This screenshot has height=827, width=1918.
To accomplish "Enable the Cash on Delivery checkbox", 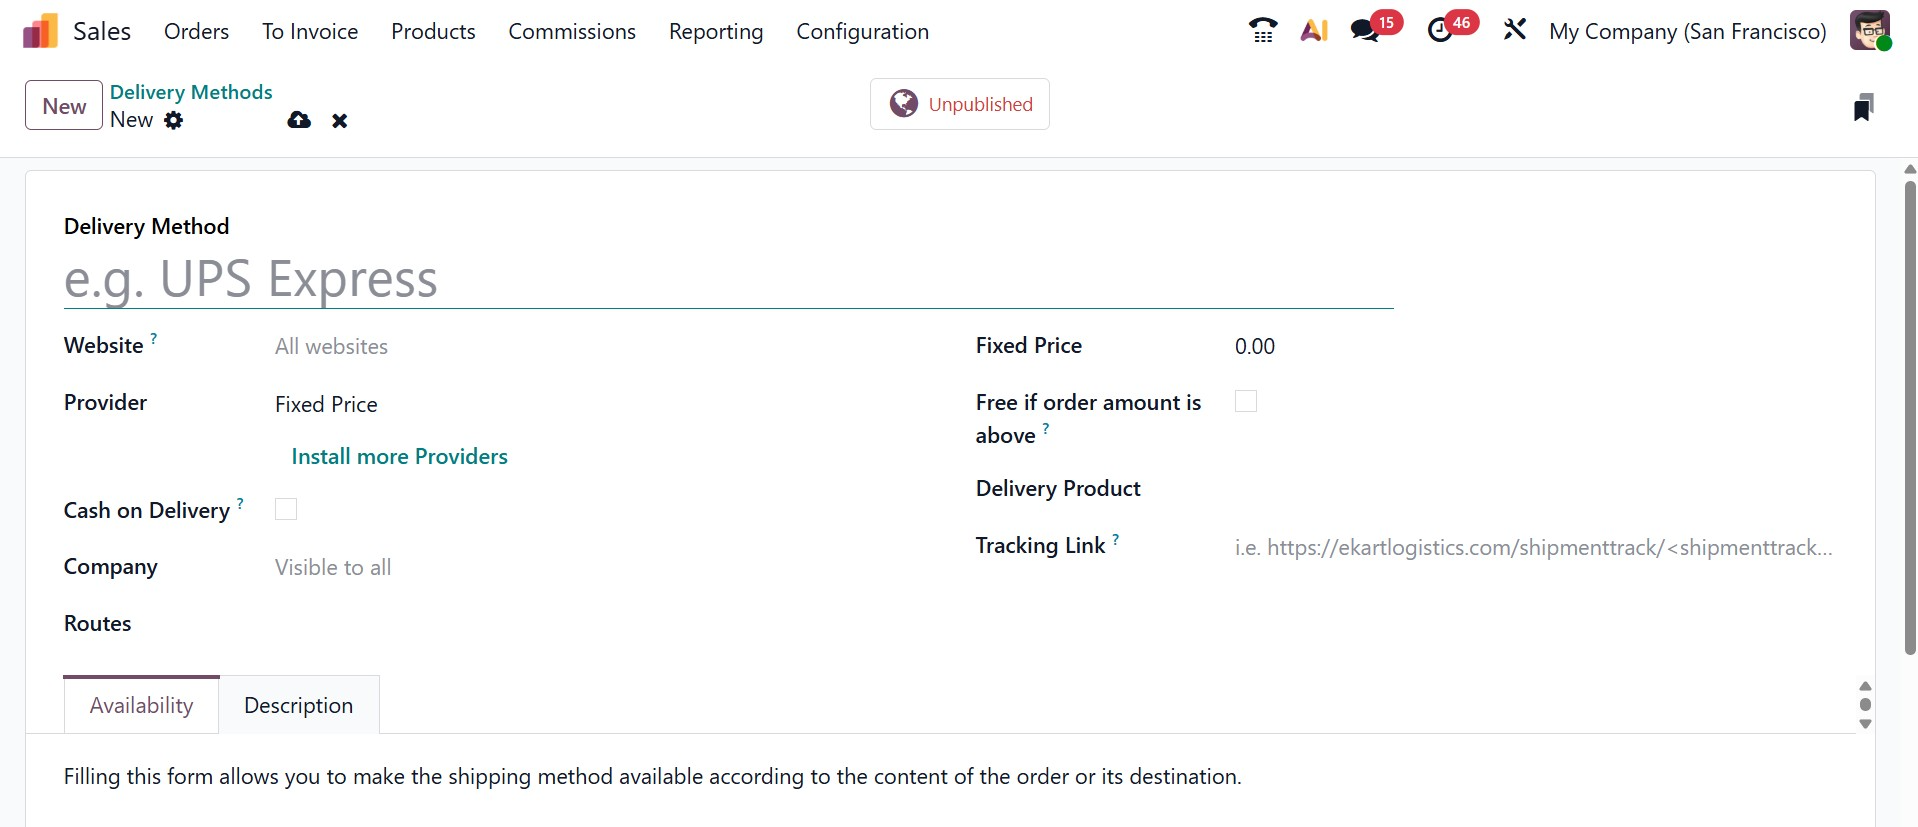I will [x=286, y=510].
